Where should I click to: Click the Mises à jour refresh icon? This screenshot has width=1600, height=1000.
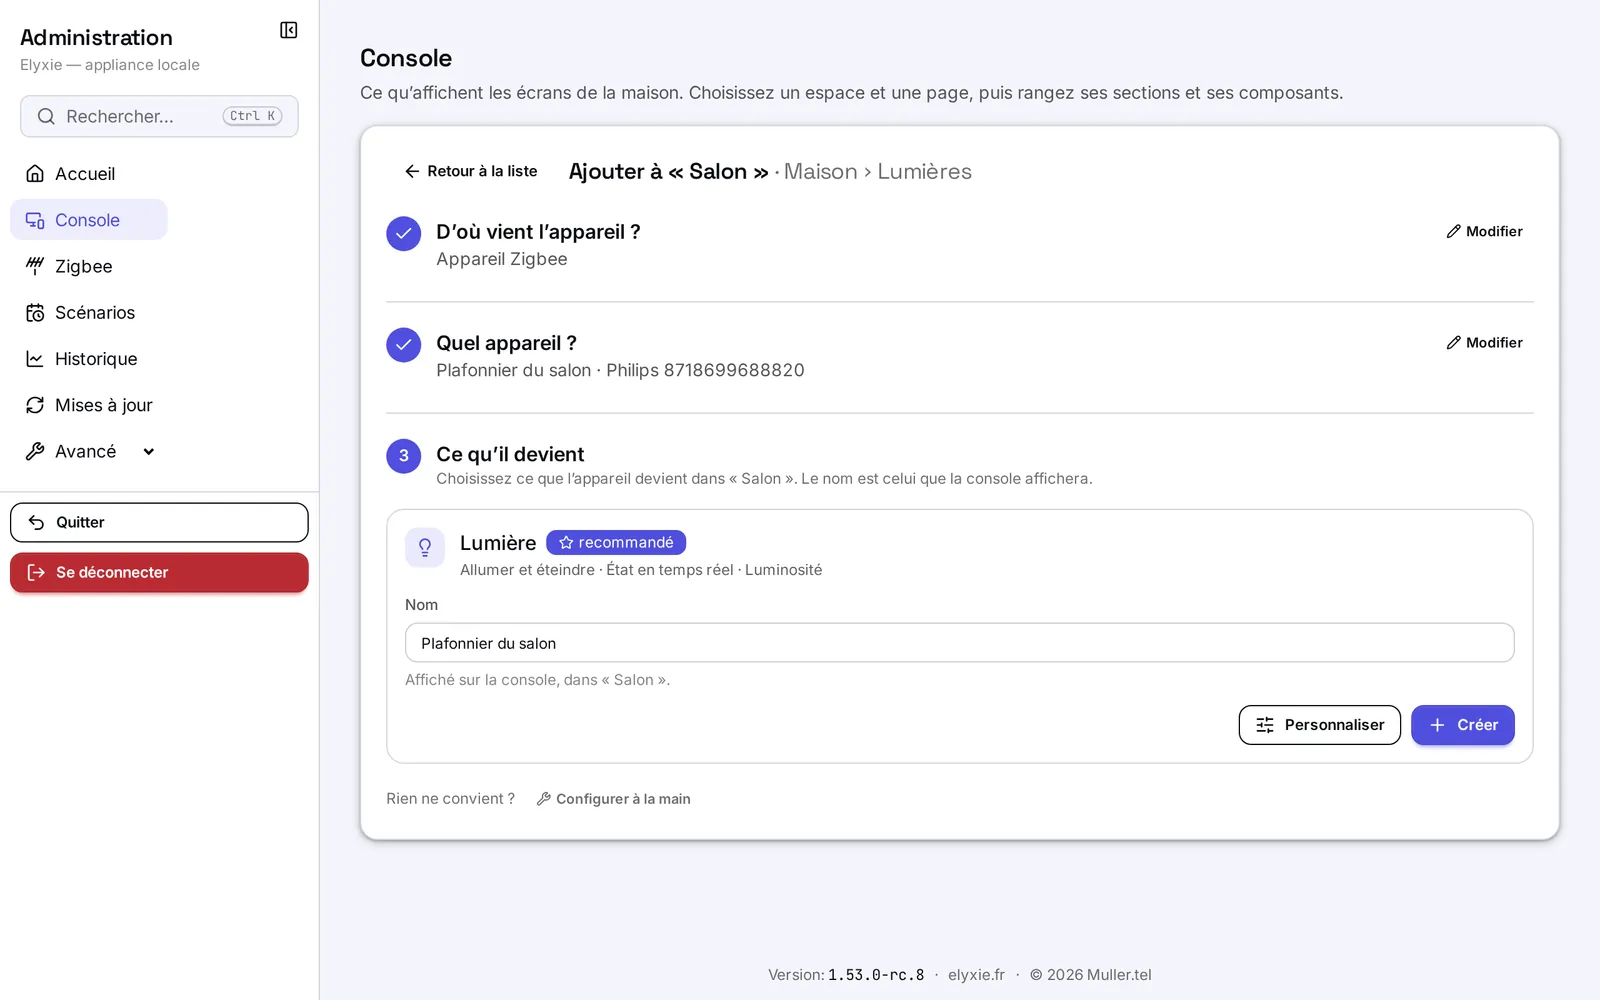35,405
